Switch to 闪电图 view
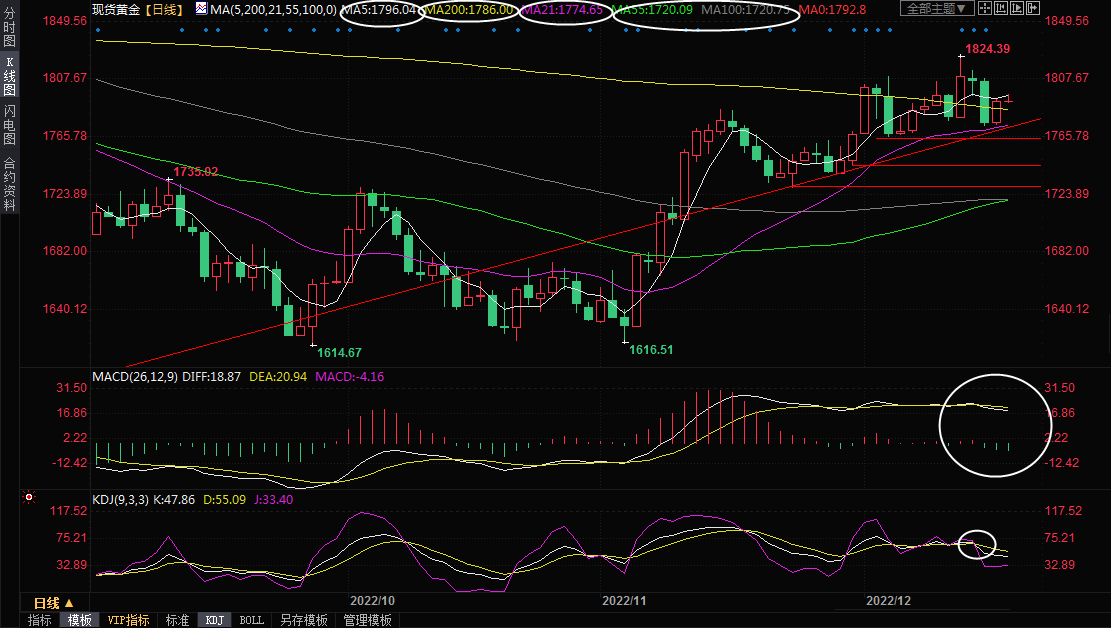The image size is (1111, 628). click(9, 124)
